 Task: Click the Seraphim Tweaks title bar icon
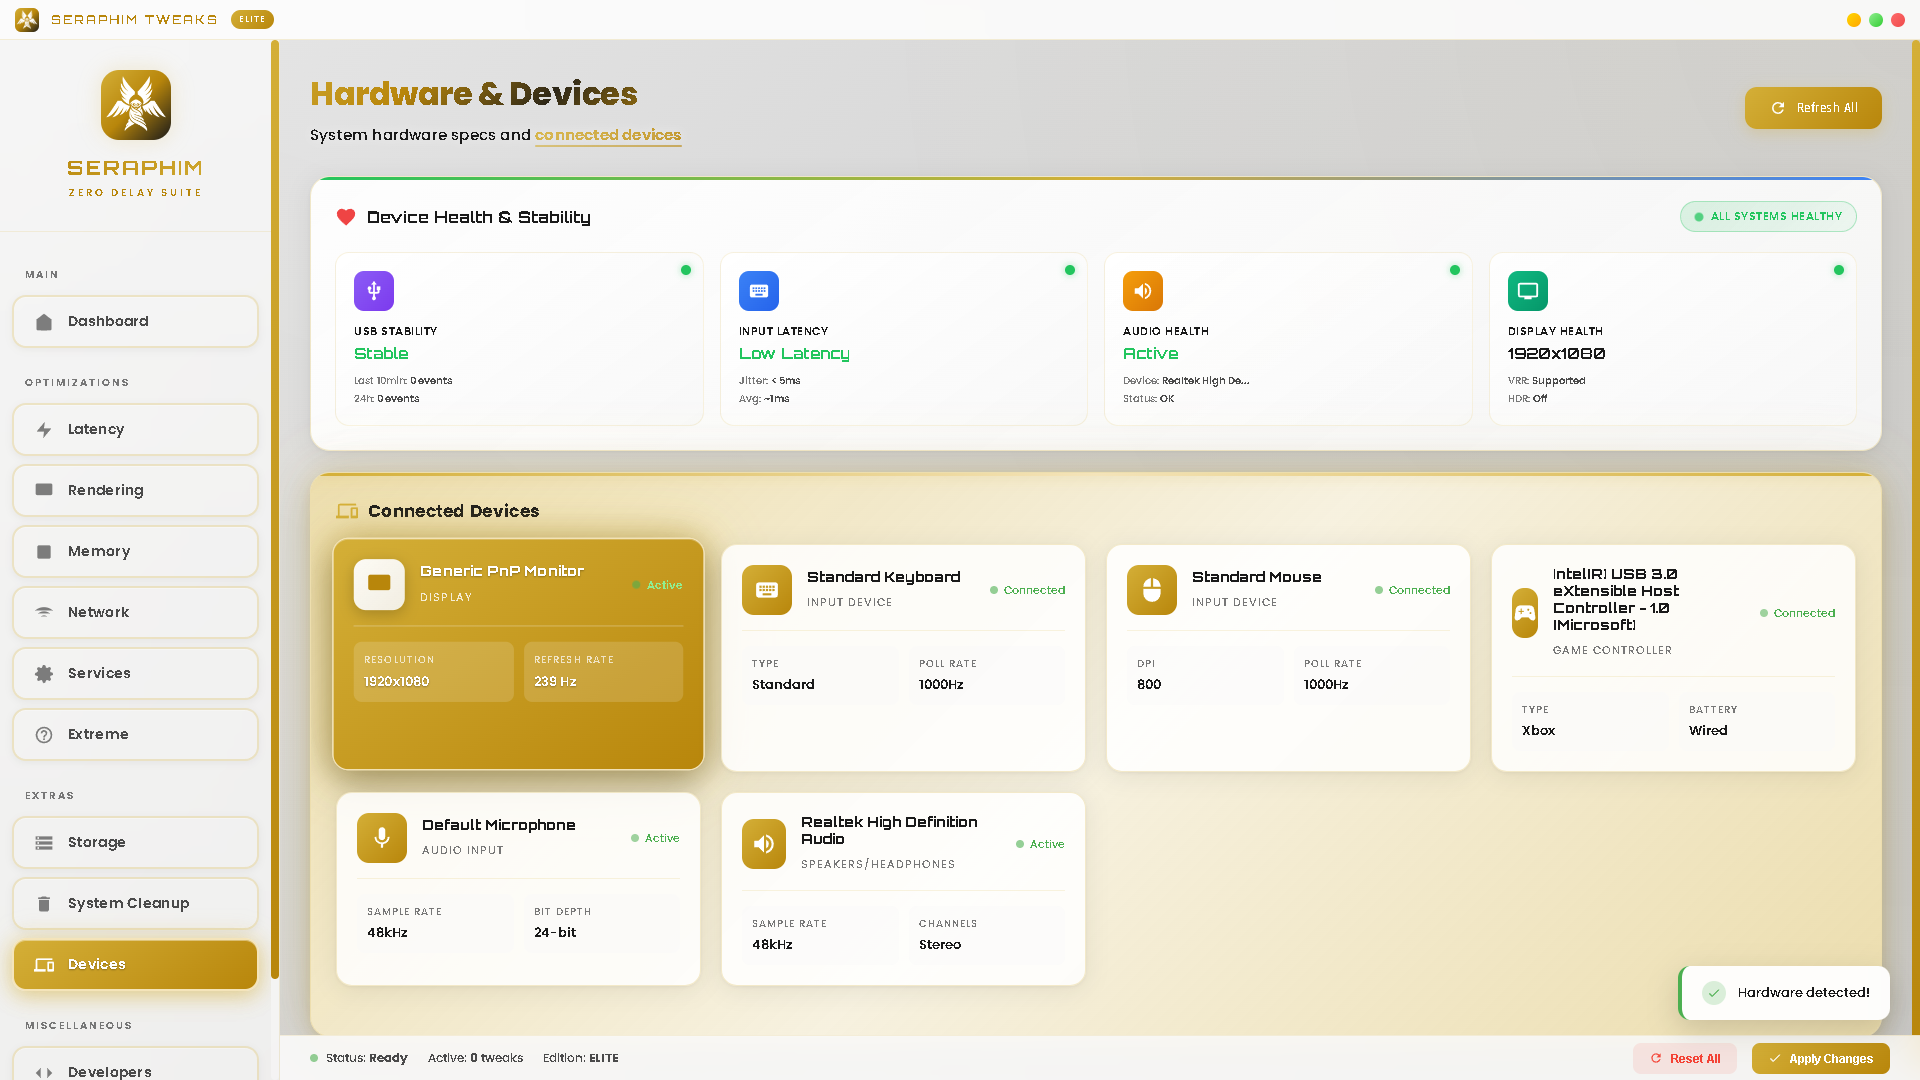coord(27,19)
